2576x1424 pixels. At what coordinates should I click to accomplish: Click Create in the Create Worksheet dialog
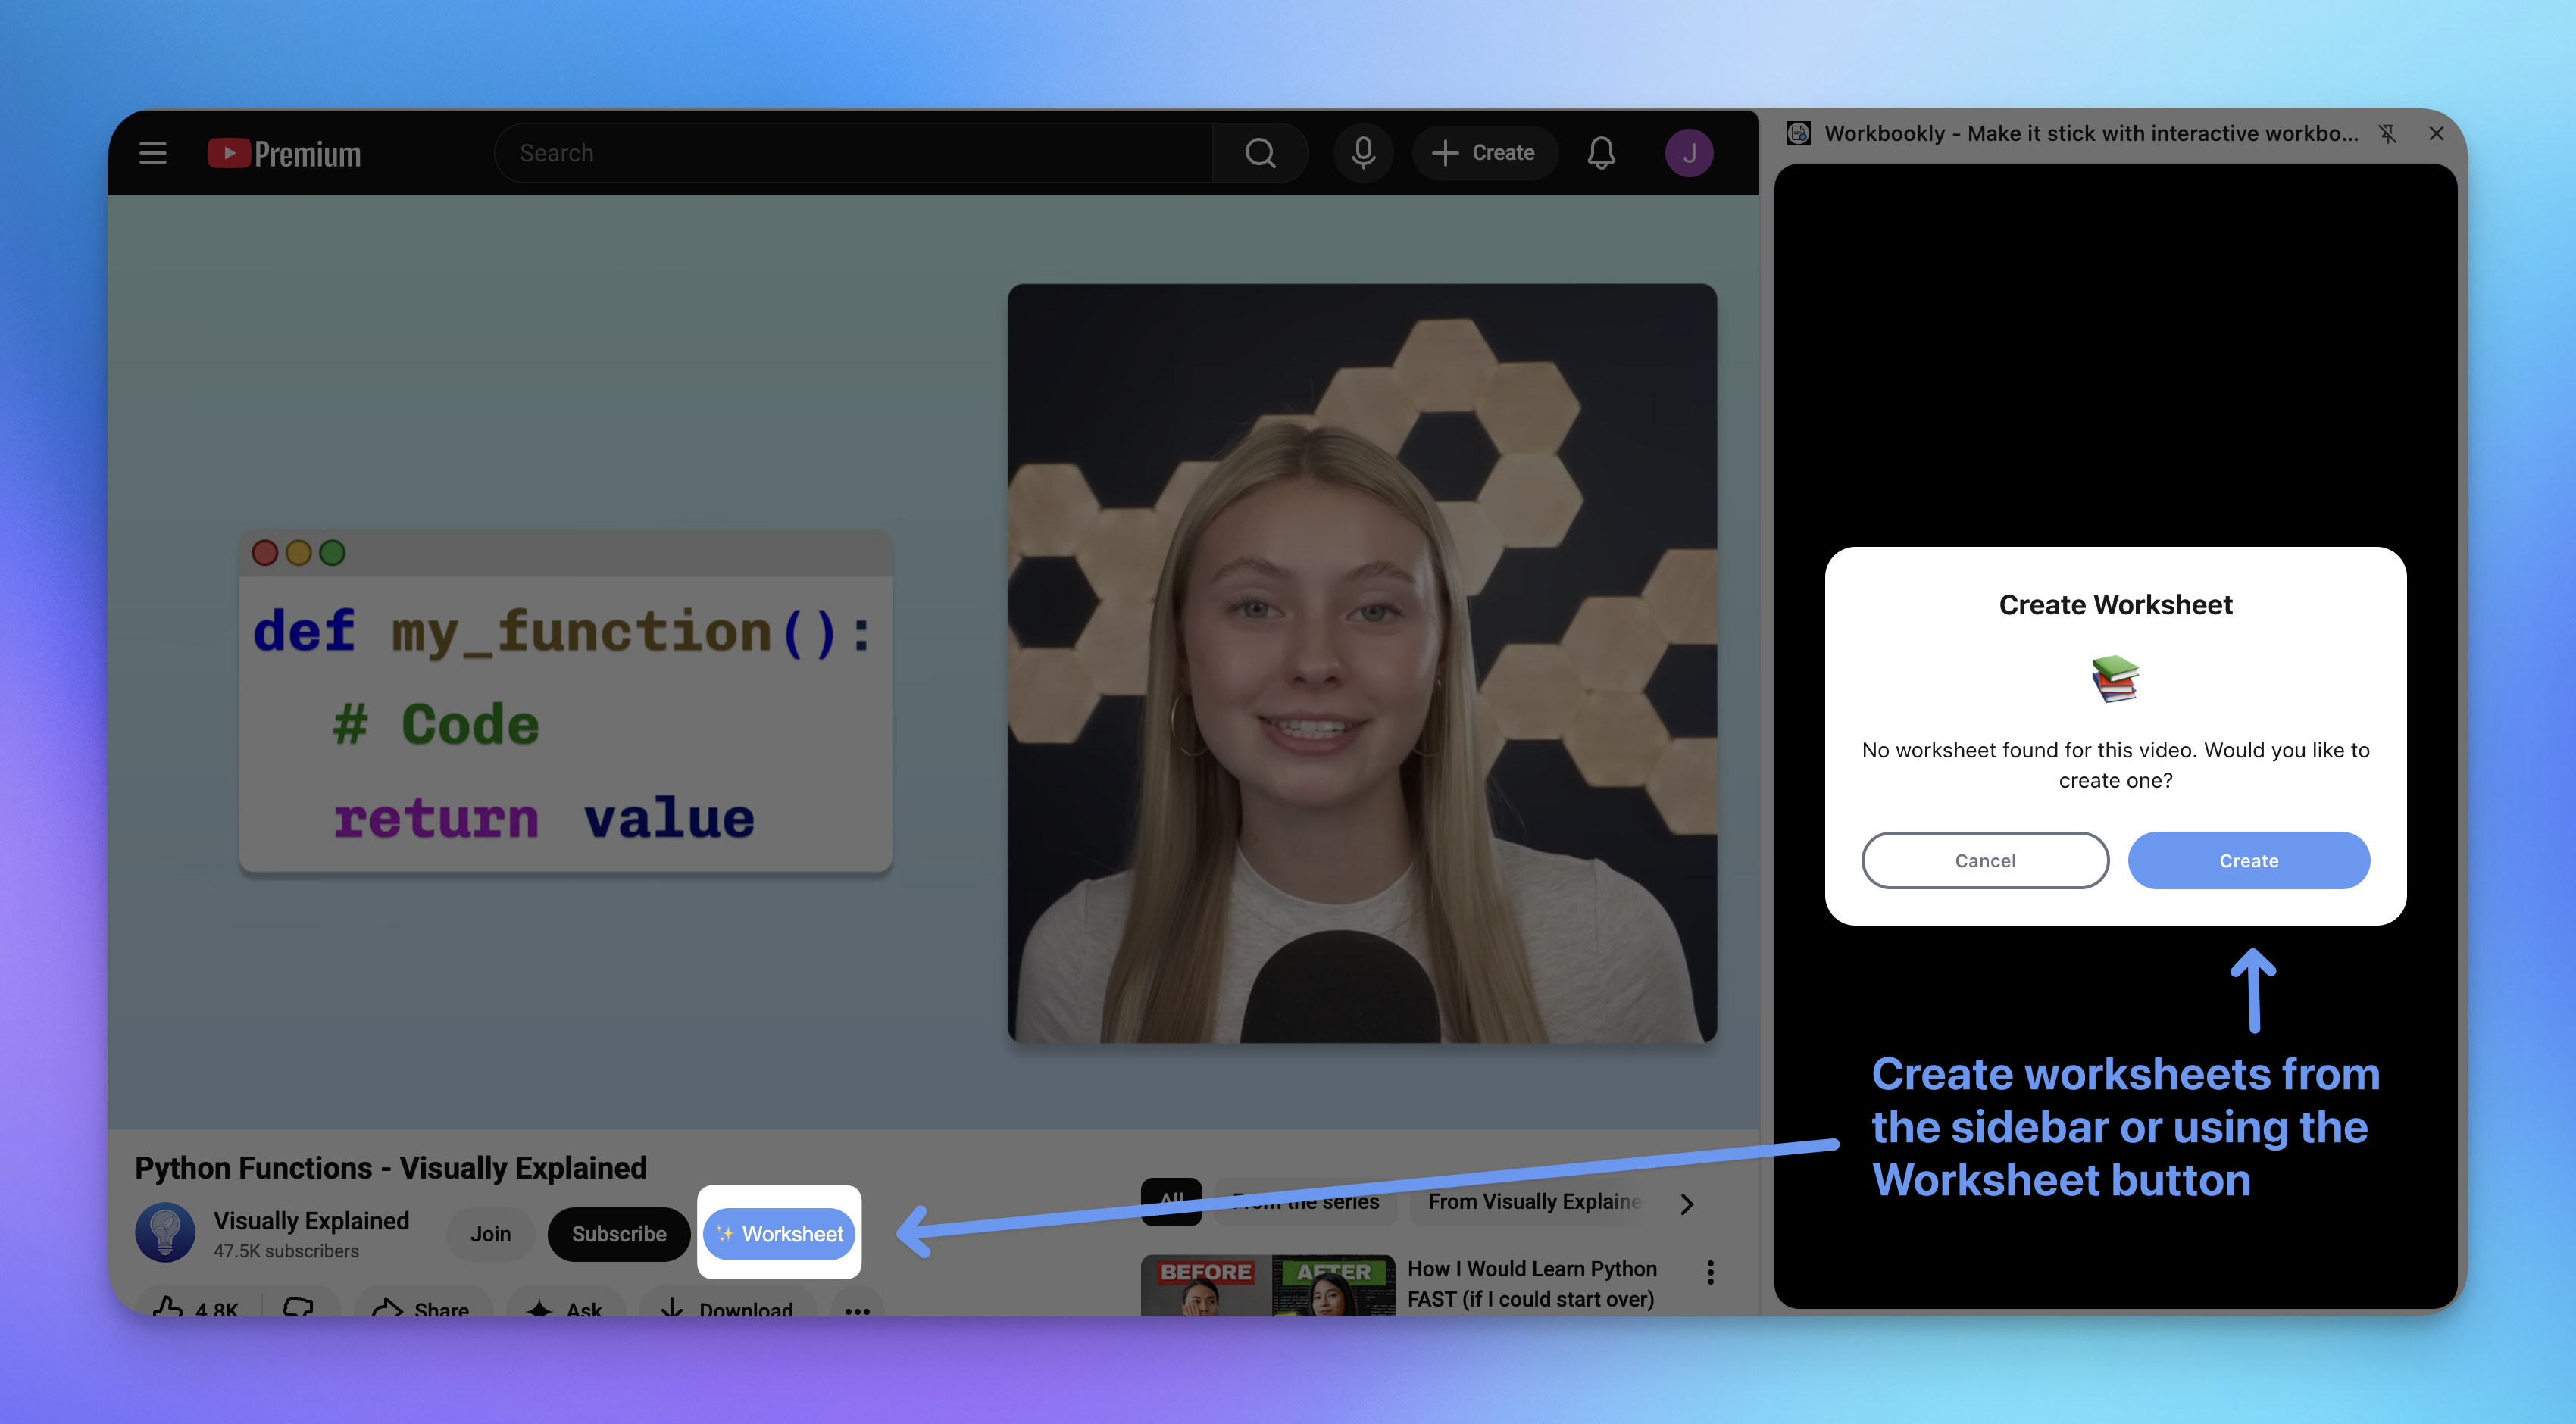(x=2248, y=860)
